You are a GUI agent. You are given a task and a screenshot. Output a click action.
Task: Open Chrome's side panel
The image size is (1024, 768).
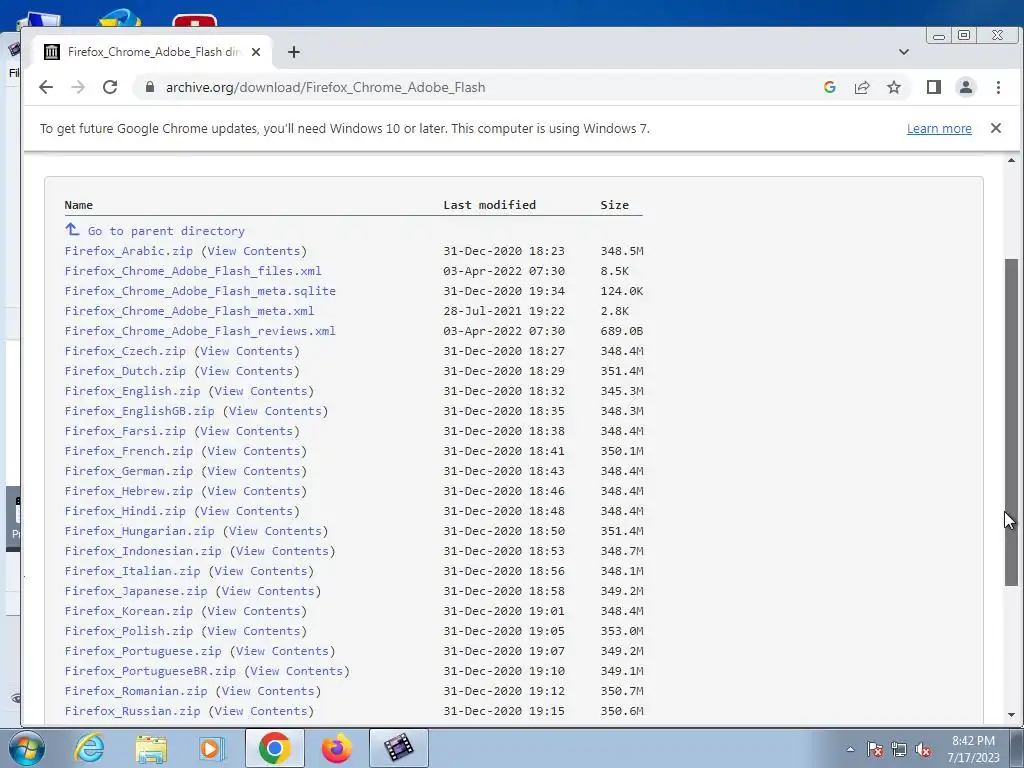tap(934, 87)
